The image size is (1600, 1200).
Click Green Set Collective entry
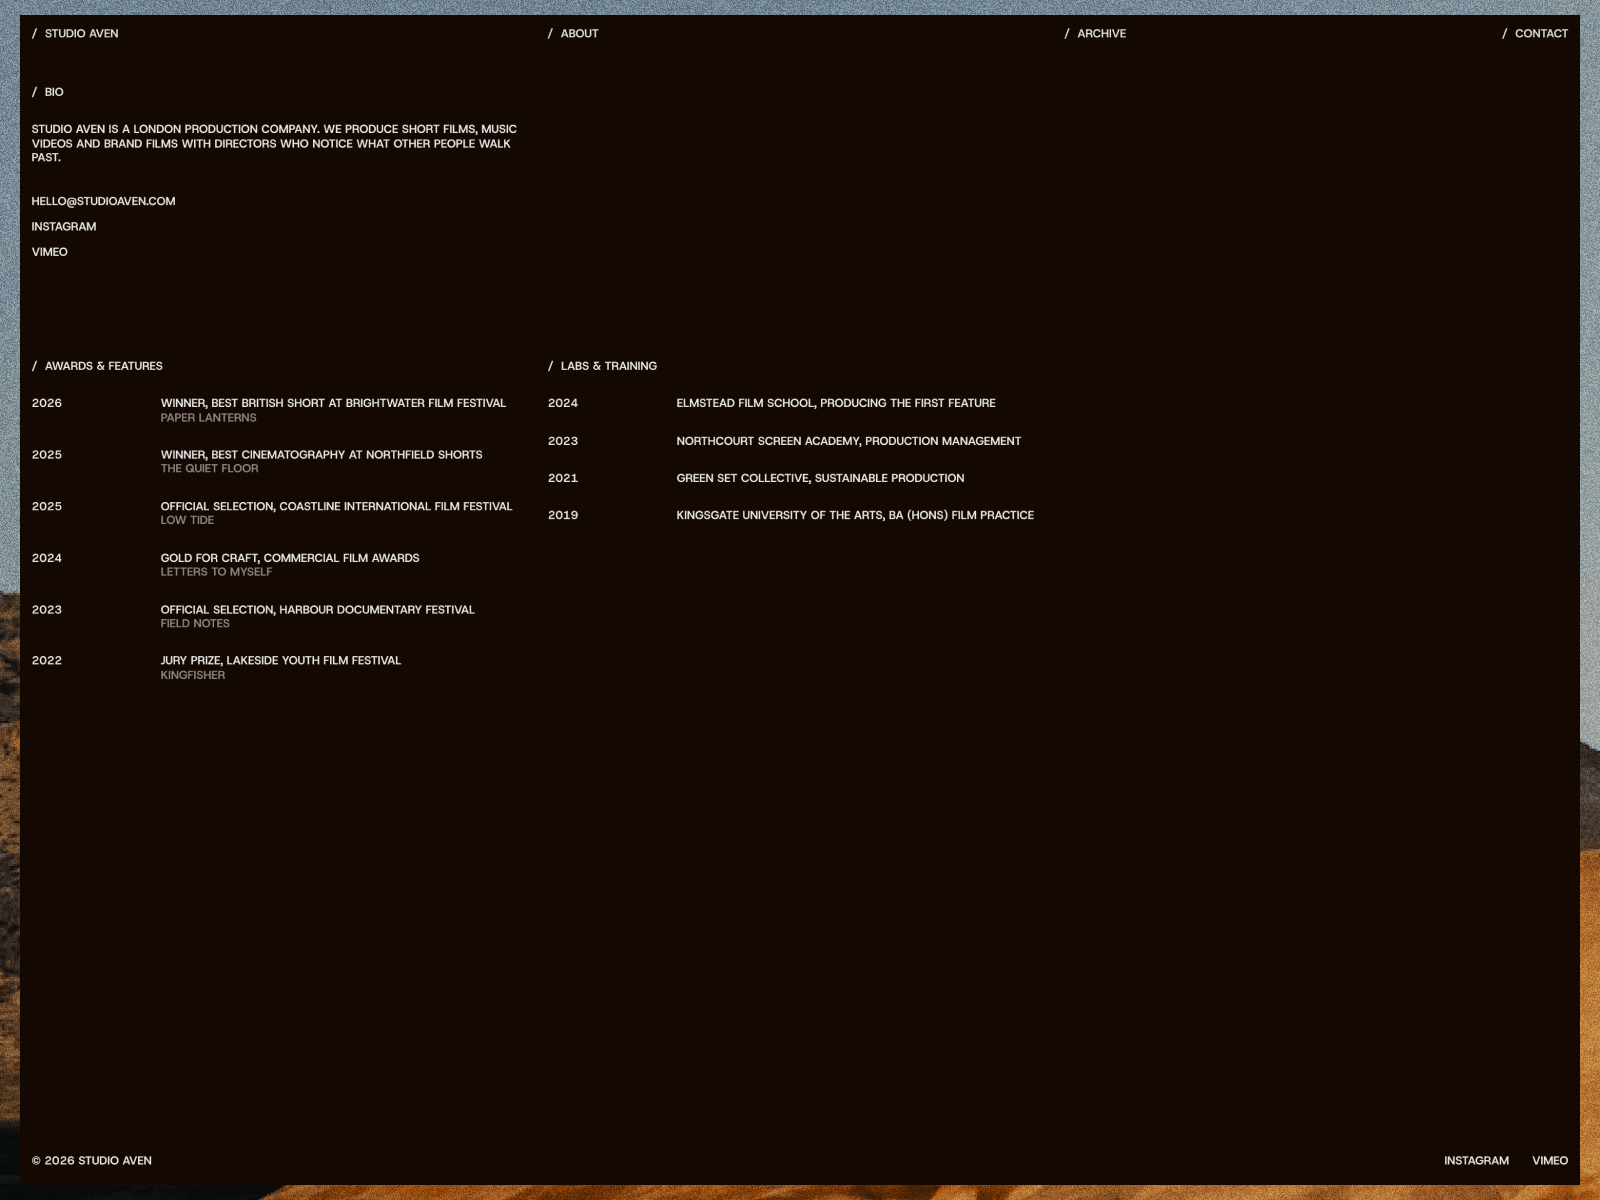[820, 478]
